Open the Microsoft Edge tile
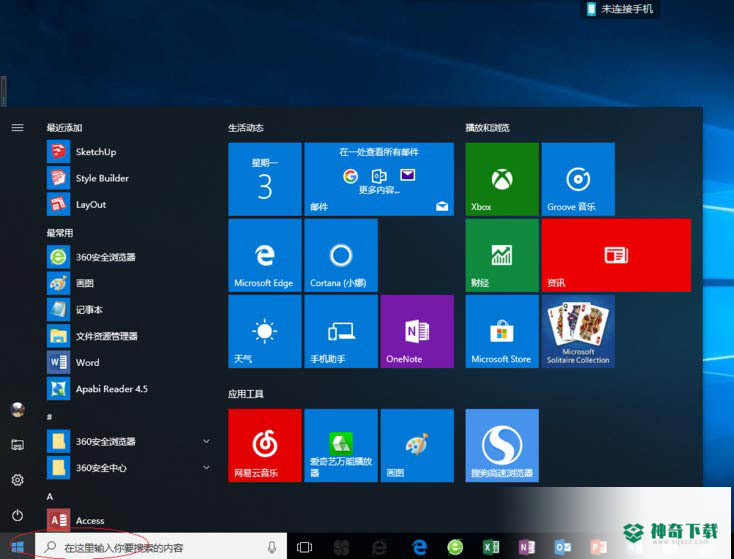 [x=265, y=256]
